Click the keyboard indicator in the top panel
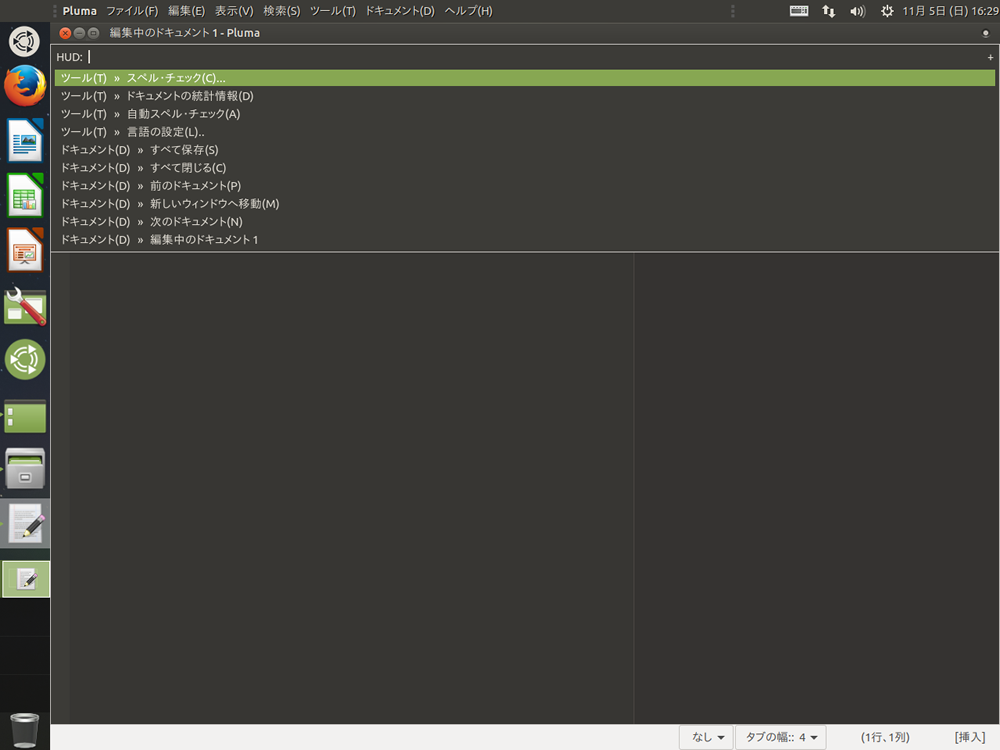Viewport: 1000px width, 750px height. pos(798,11)
